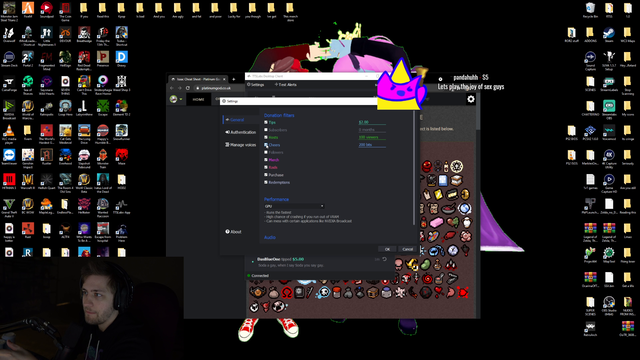Select the Isaac Cheat Sheet browser tab
This screenshot has width=640, height=360.
(198, 79)
